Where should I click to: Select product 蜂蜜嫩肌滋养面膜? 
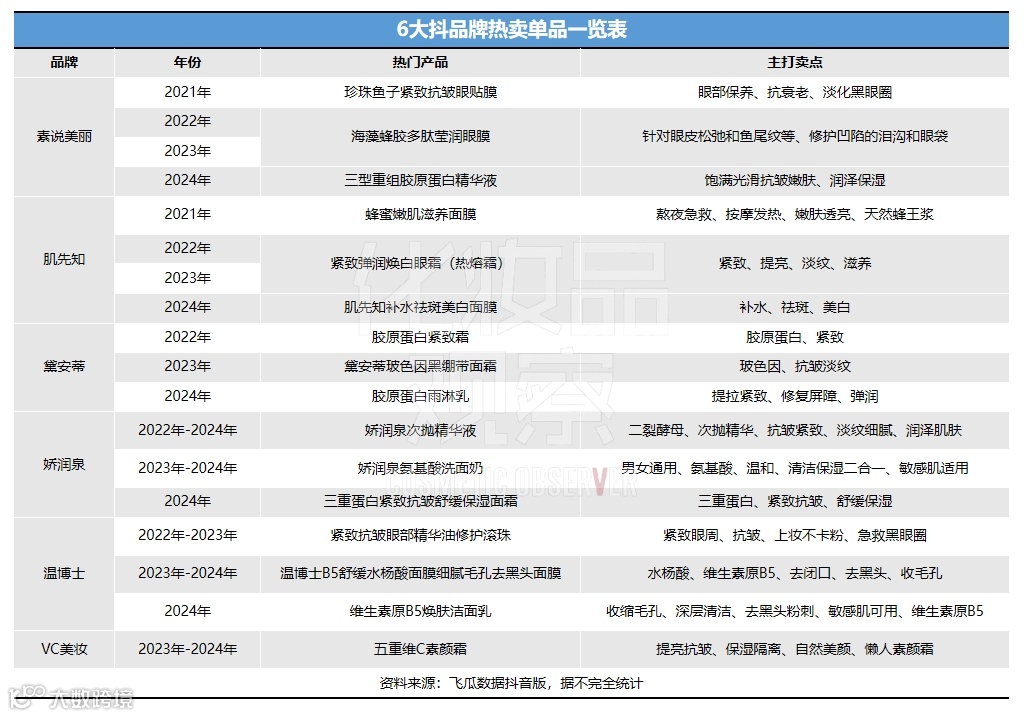[421, 214]
